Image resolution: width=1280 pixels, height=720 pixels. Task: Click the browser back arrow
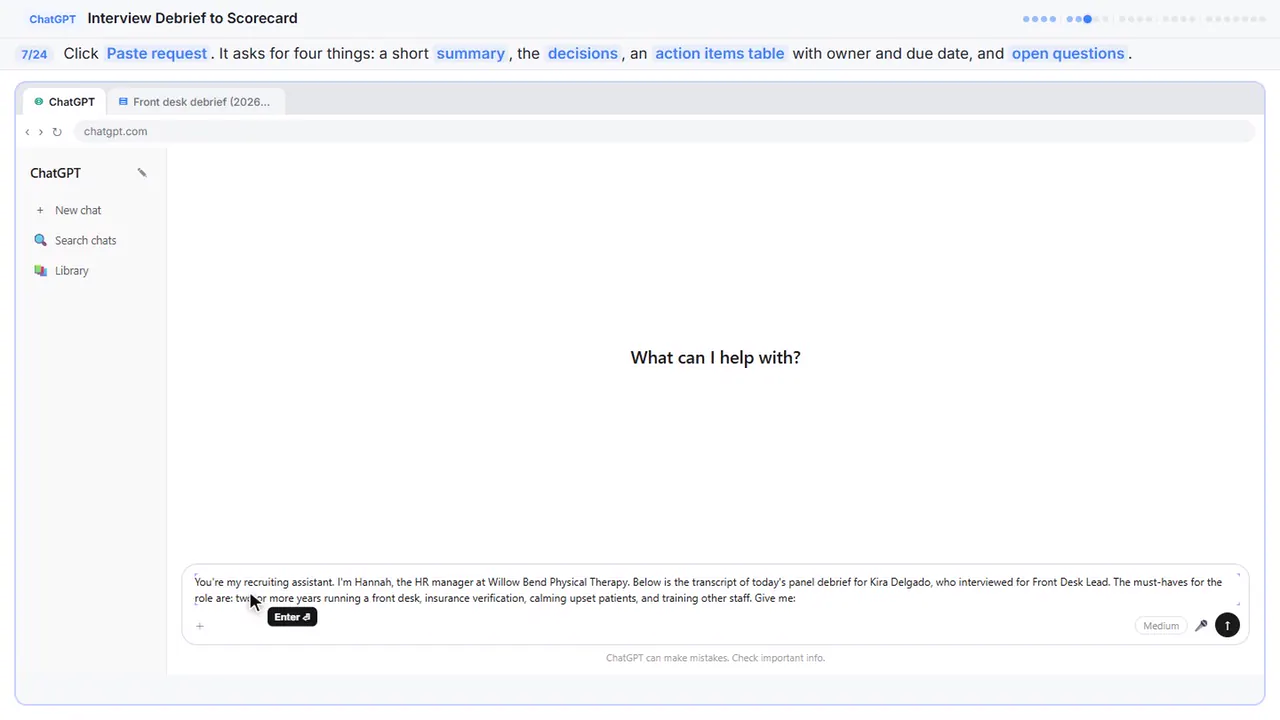point(27,131)
